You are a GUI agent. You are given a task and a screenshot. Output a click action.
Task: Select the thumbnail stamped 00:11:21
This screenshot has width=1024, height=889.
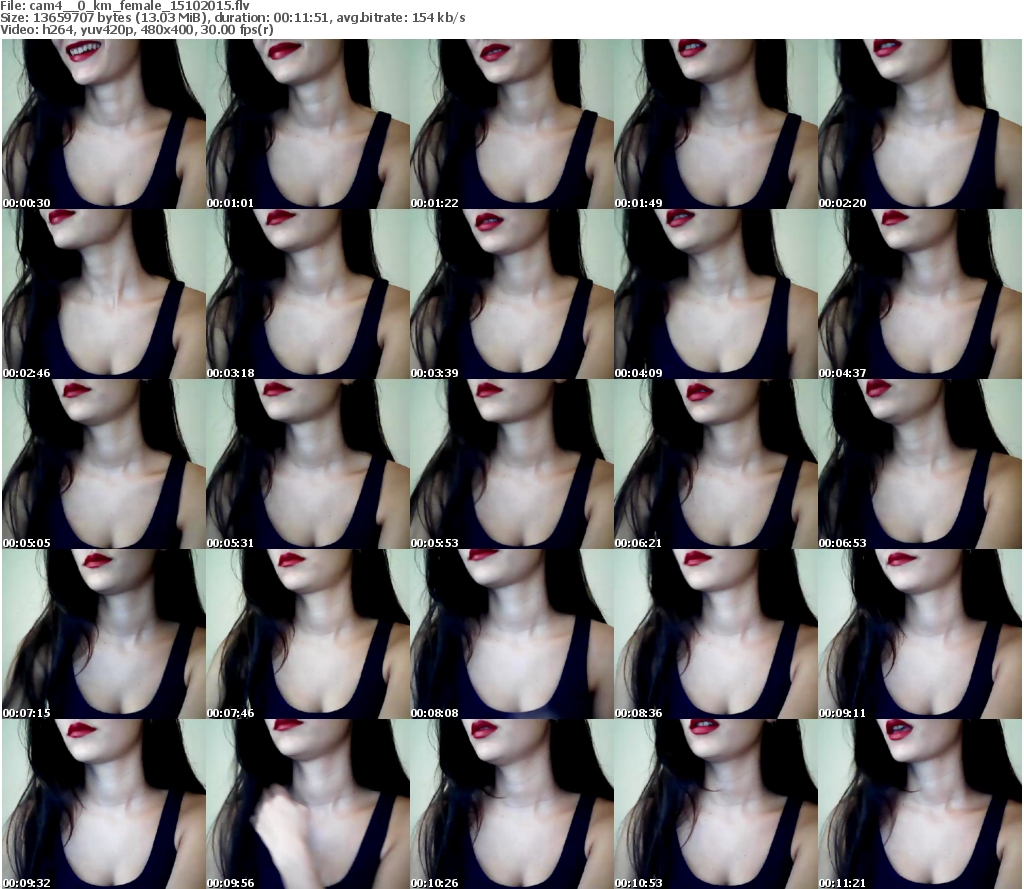pos(920,804)
